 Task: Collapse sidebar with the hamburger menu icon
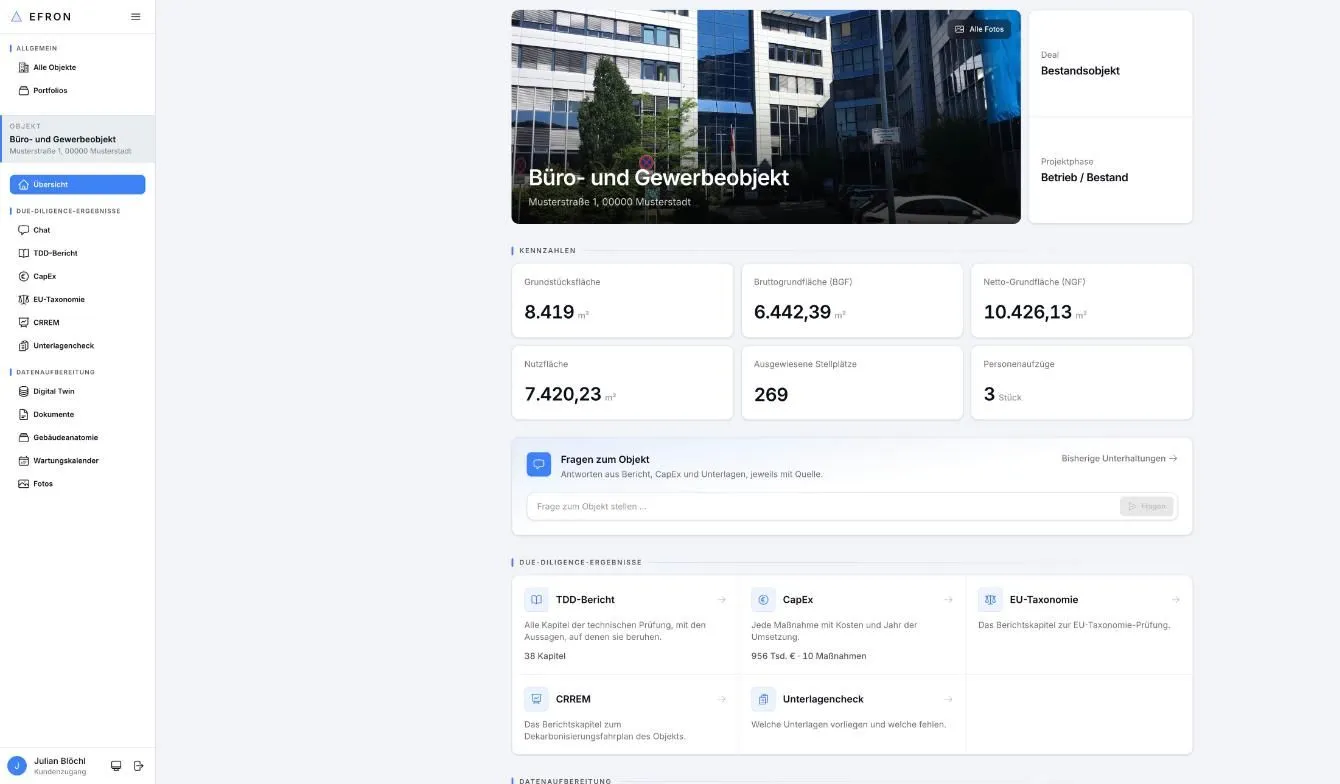pos(136,16)
